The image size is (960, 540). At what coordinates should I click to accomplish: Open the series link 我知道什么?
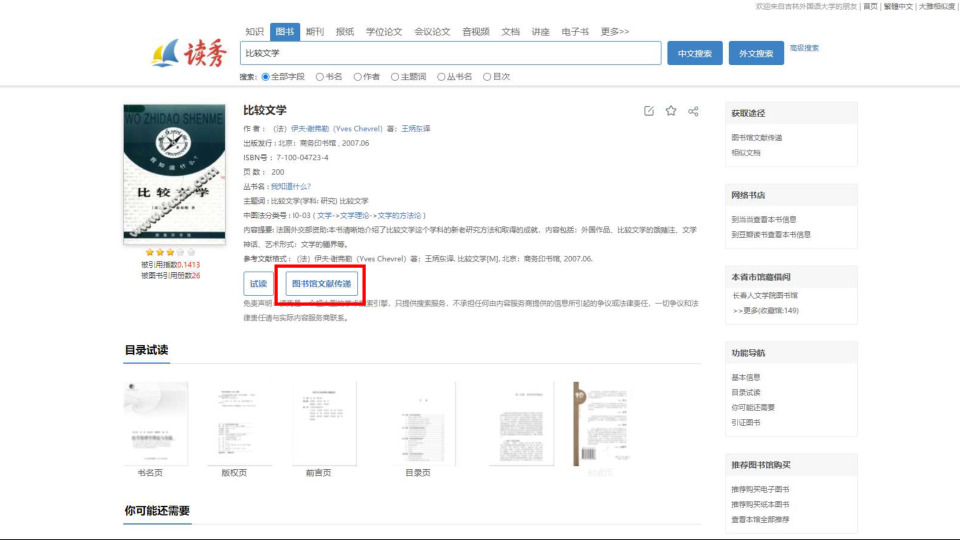coord(291,186)
